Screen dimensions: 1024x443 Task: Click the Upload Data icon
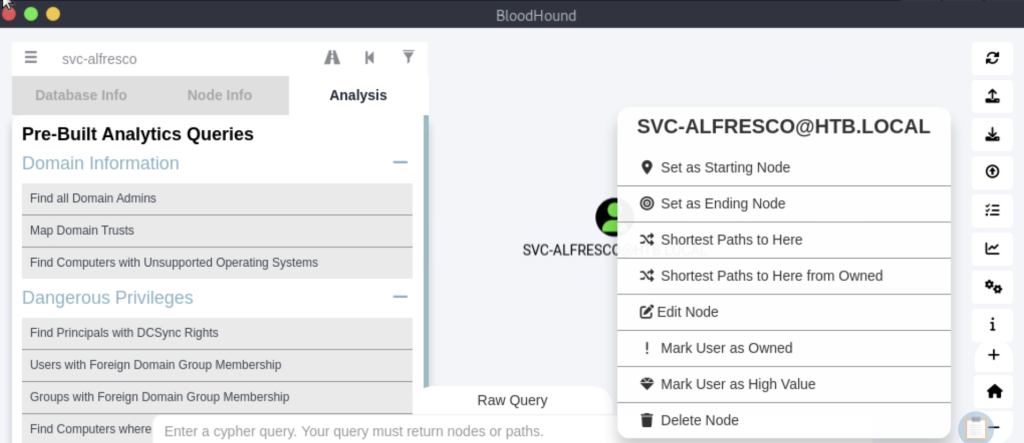(x=992, y=172)
